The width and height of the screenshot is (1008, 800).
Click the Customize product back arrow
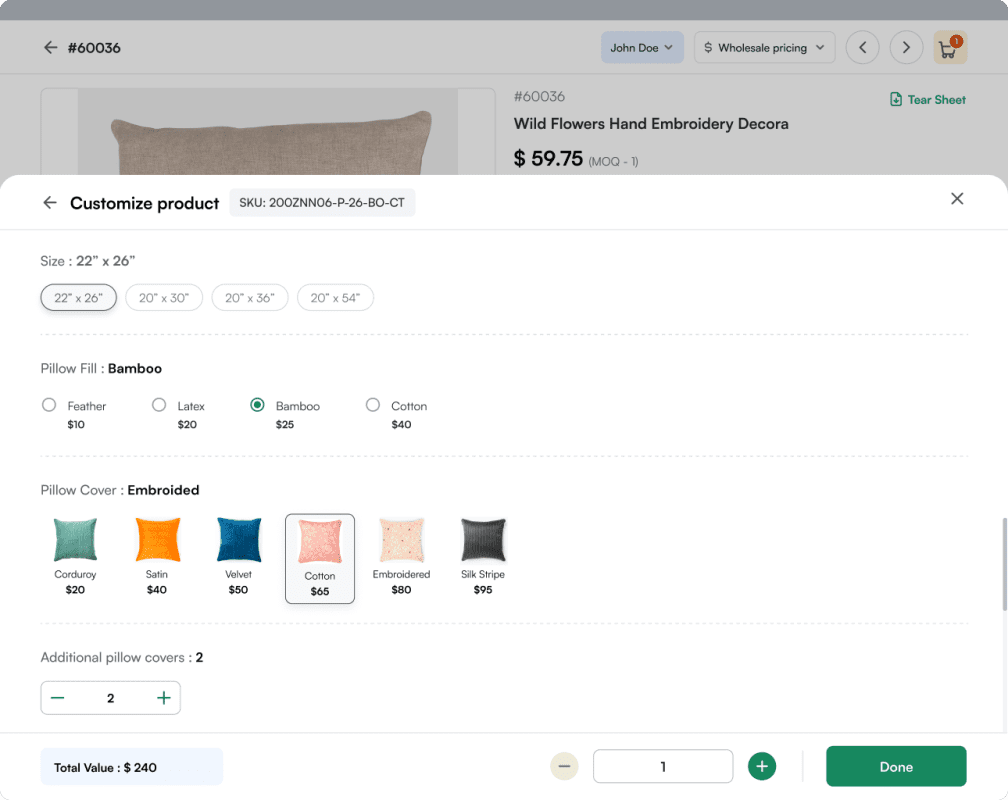pyautogui.click(x=49, y=202)
